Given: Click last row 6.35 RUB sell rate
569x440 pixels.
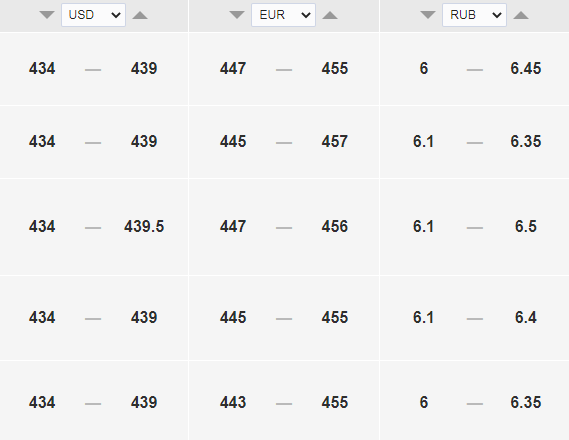Looking at the screenshot, I should pyautogui.click(x=526, y=403).
